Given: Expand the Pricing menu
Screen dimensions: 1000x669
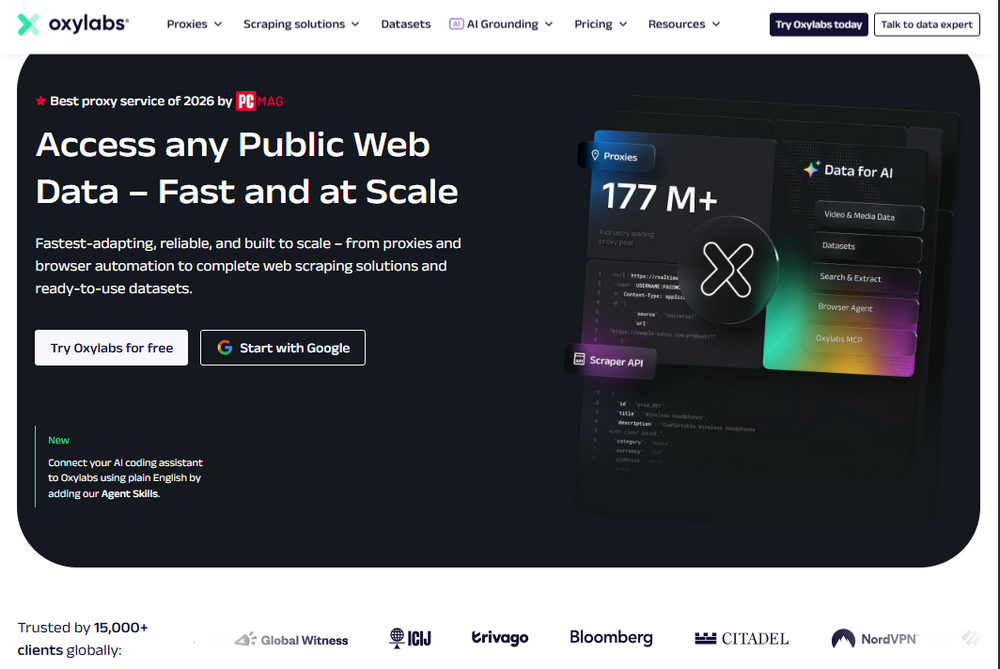Looking at the screenshot, I should coord(600,24).
